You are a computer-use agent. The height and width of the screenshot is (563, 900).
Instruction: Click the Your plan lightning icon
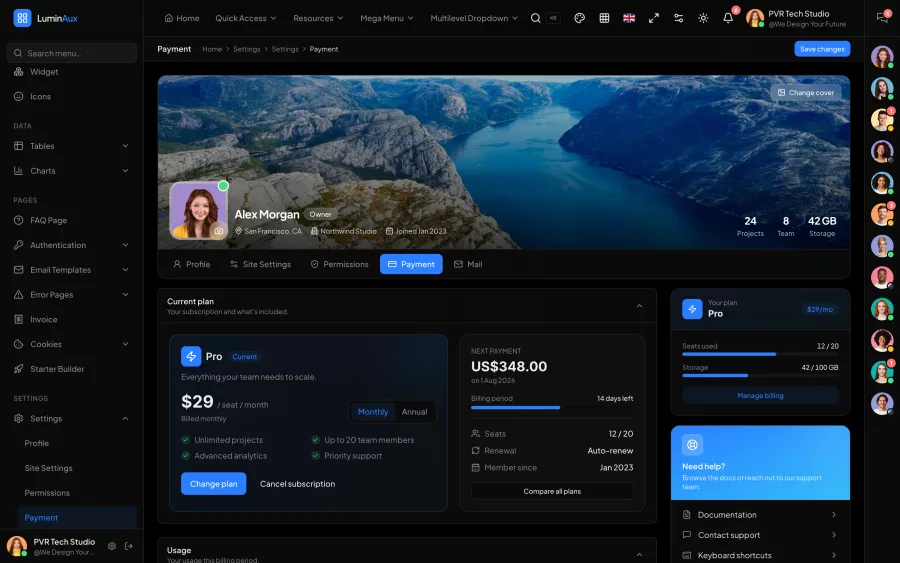coord(692,309)
